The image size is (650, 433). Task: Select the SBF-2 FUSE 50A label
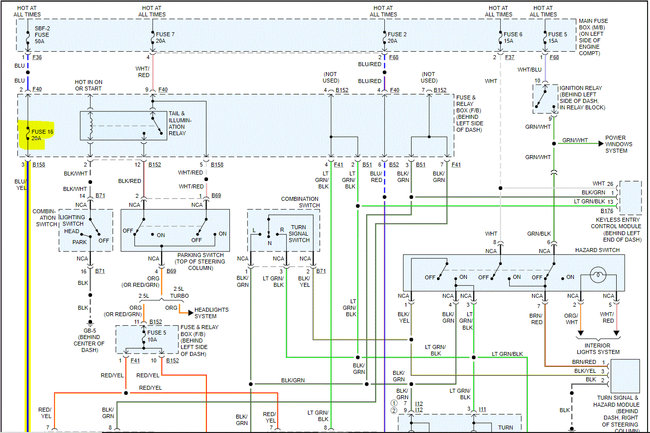[42, 35]
